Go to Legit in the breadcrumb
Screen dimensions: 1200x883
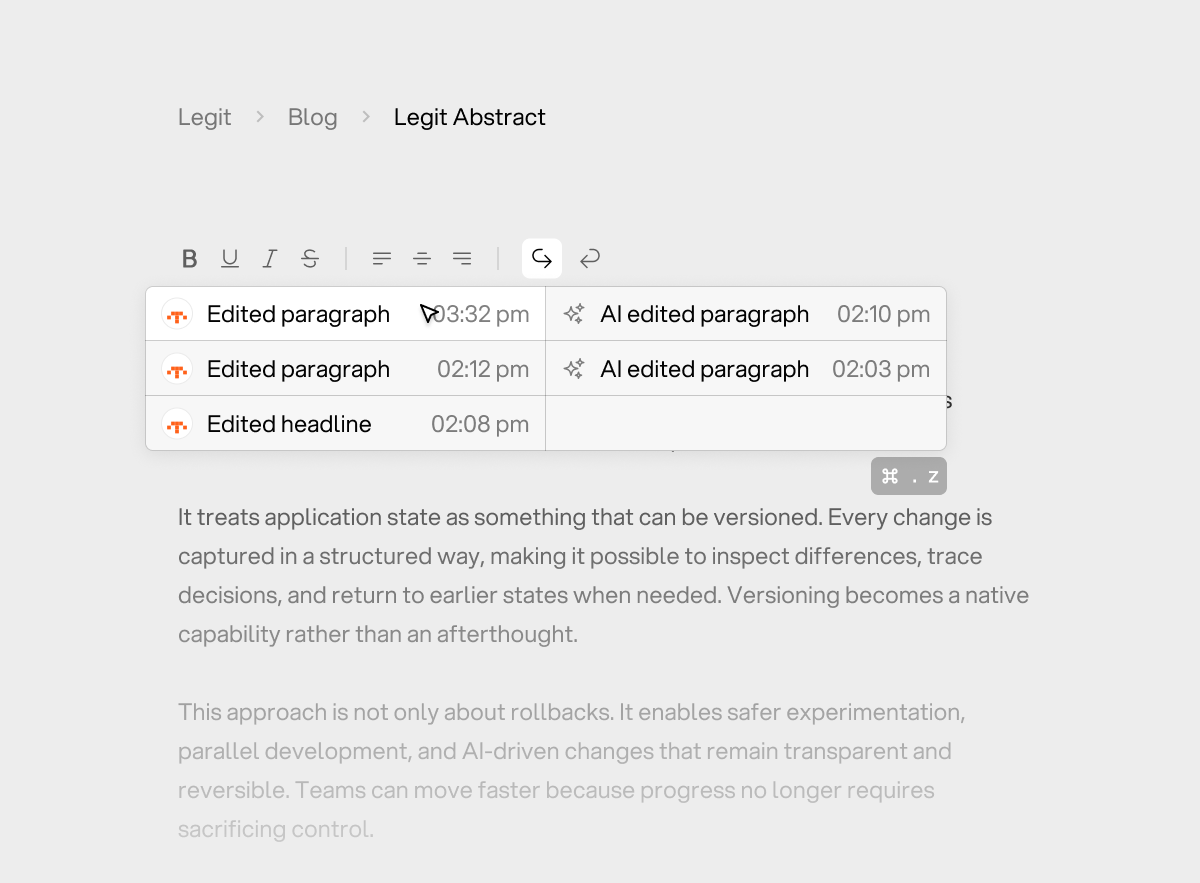[204, 117]
